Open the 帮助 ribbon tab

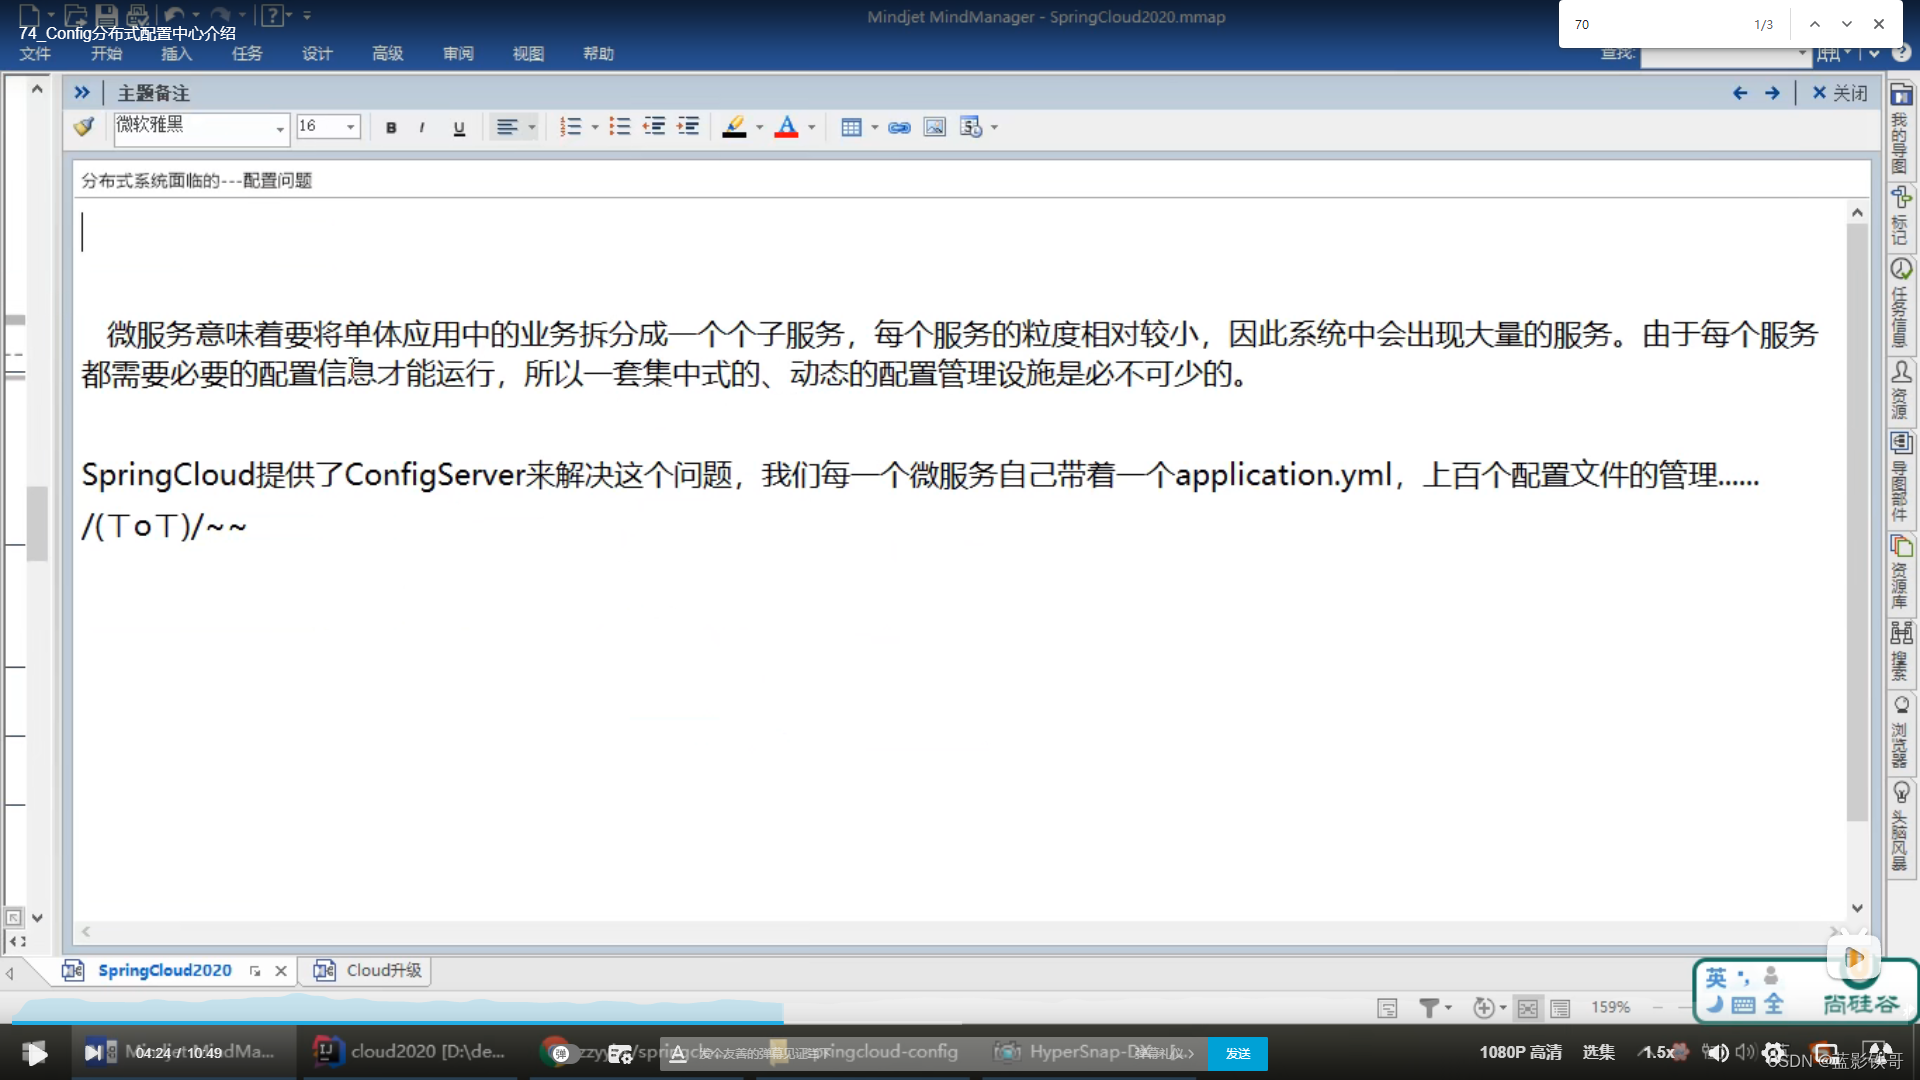599,54
